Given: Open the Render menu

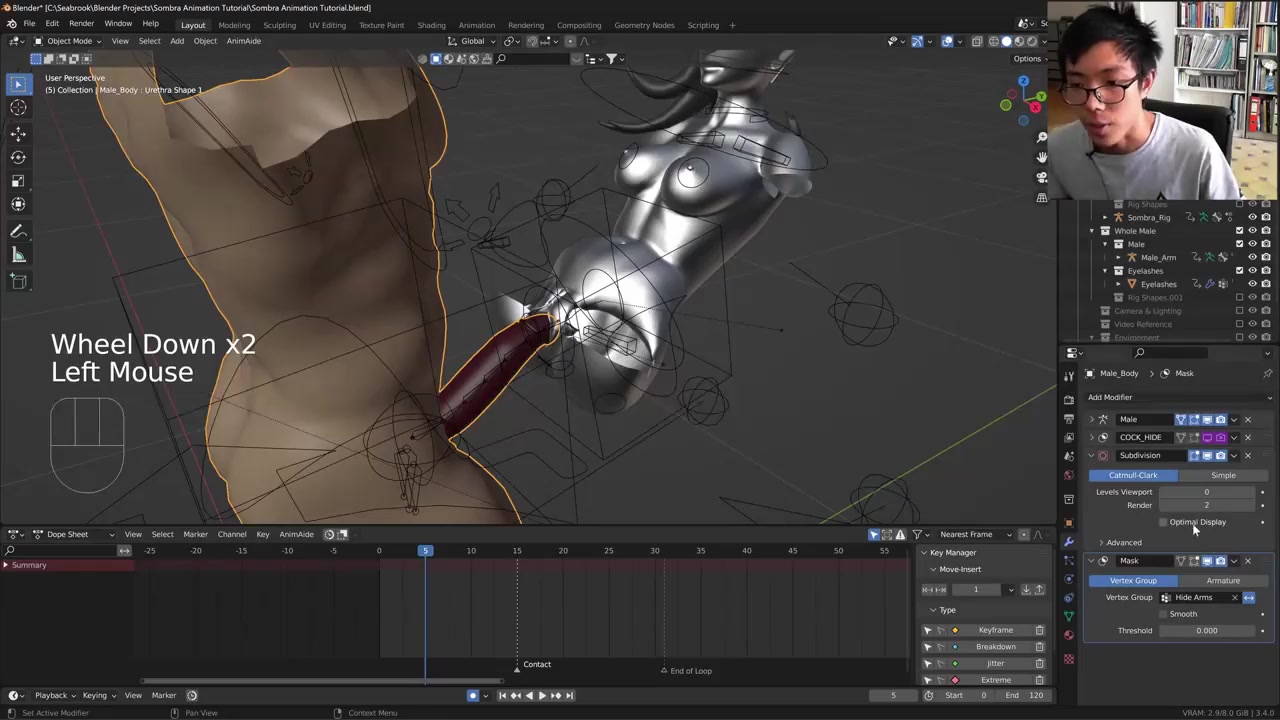Looking at the screenshot, I should click(x=81, y=24).
